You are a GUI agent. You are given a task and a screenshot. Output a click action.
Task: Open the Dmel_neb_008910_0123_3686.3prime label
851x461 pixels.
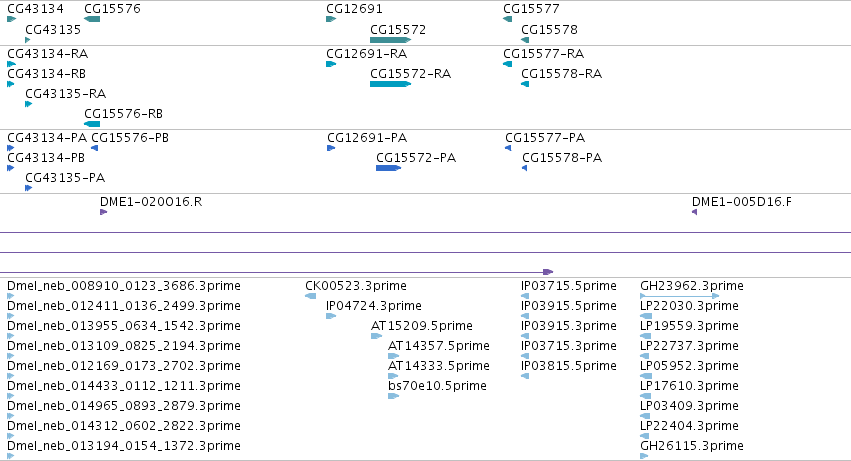pyautogui.click(x=124, y=286)
